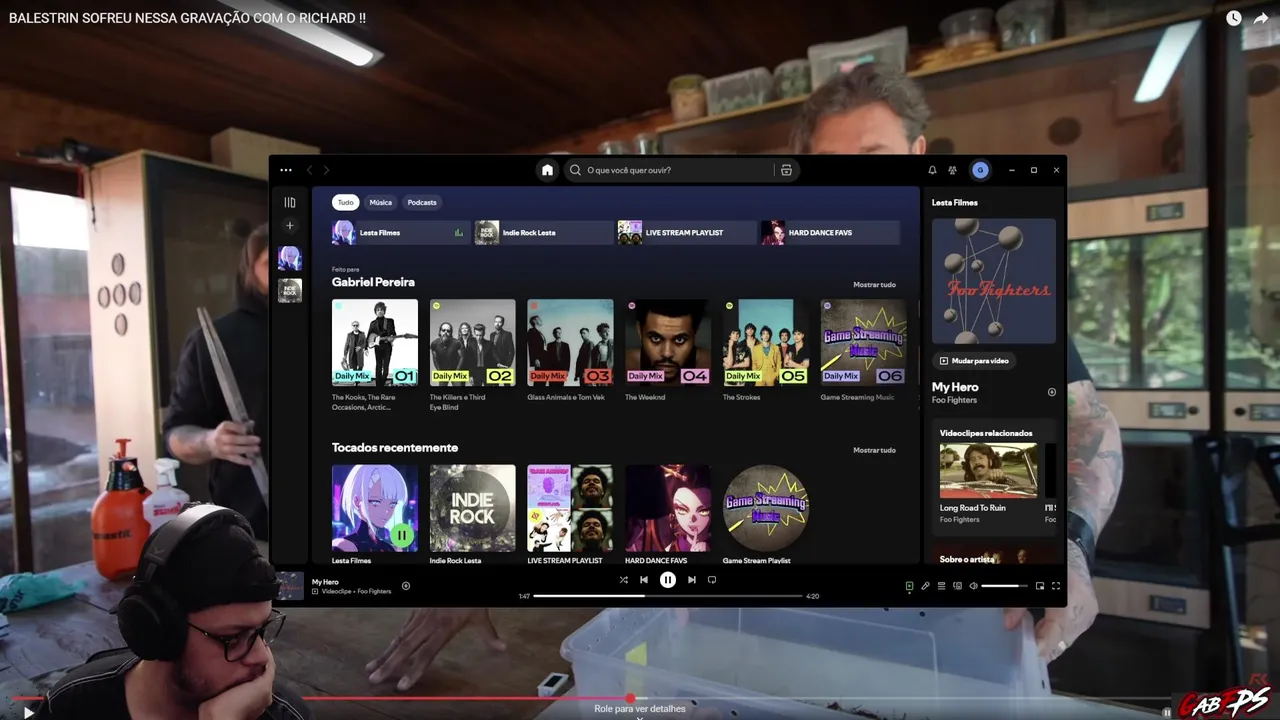Open the miniplayer icon
This screenshot has height=720, width=1280.
(x=1039, y=586)
